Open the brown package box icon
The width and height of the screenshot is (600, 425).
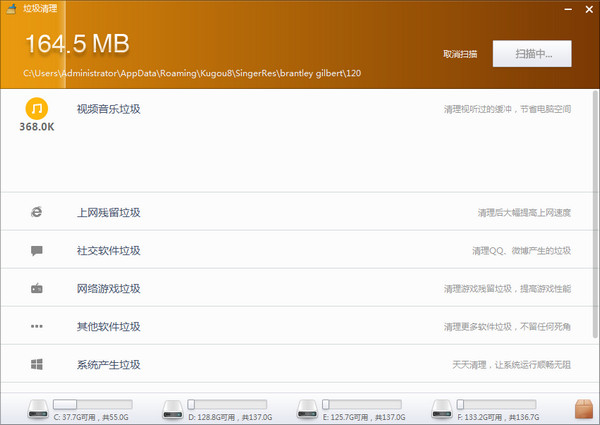[x=584, y=407]
